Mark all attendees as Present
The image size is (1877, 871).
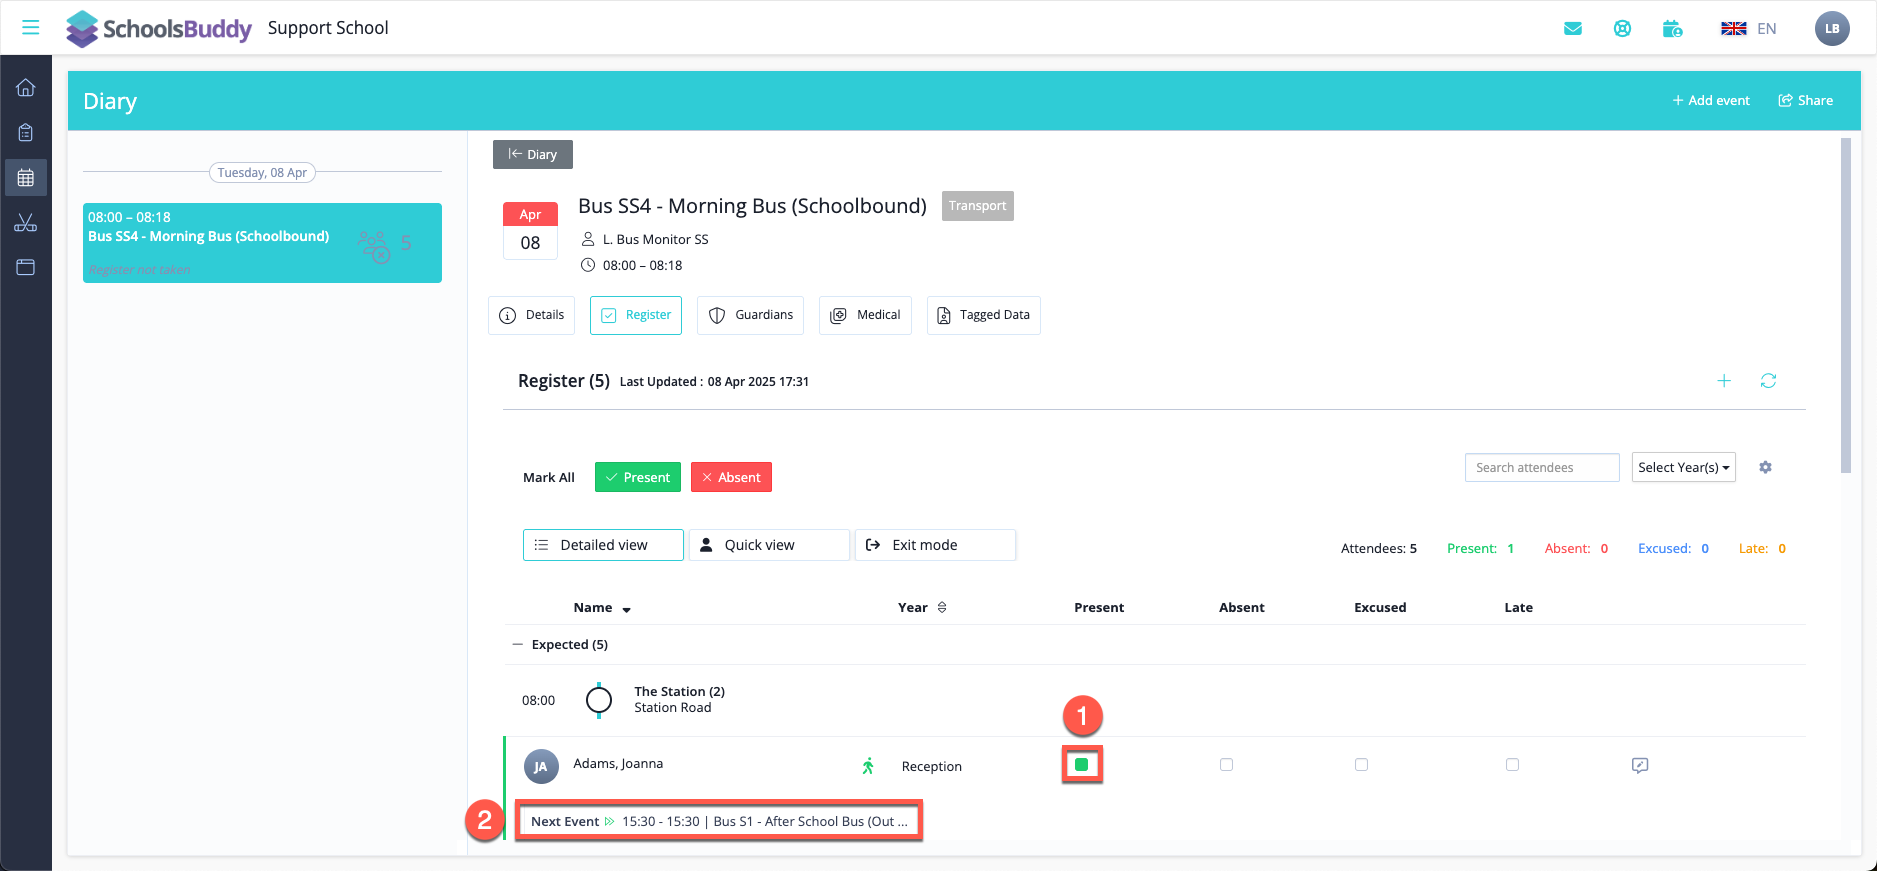[x=637, y=477]
